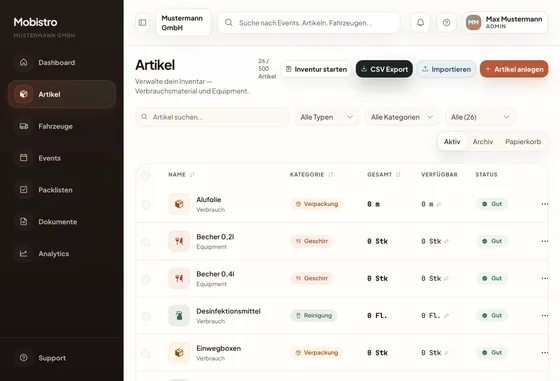
Task: Open the Alle (26) filter dropdown
Action: (x=480, y=117)
